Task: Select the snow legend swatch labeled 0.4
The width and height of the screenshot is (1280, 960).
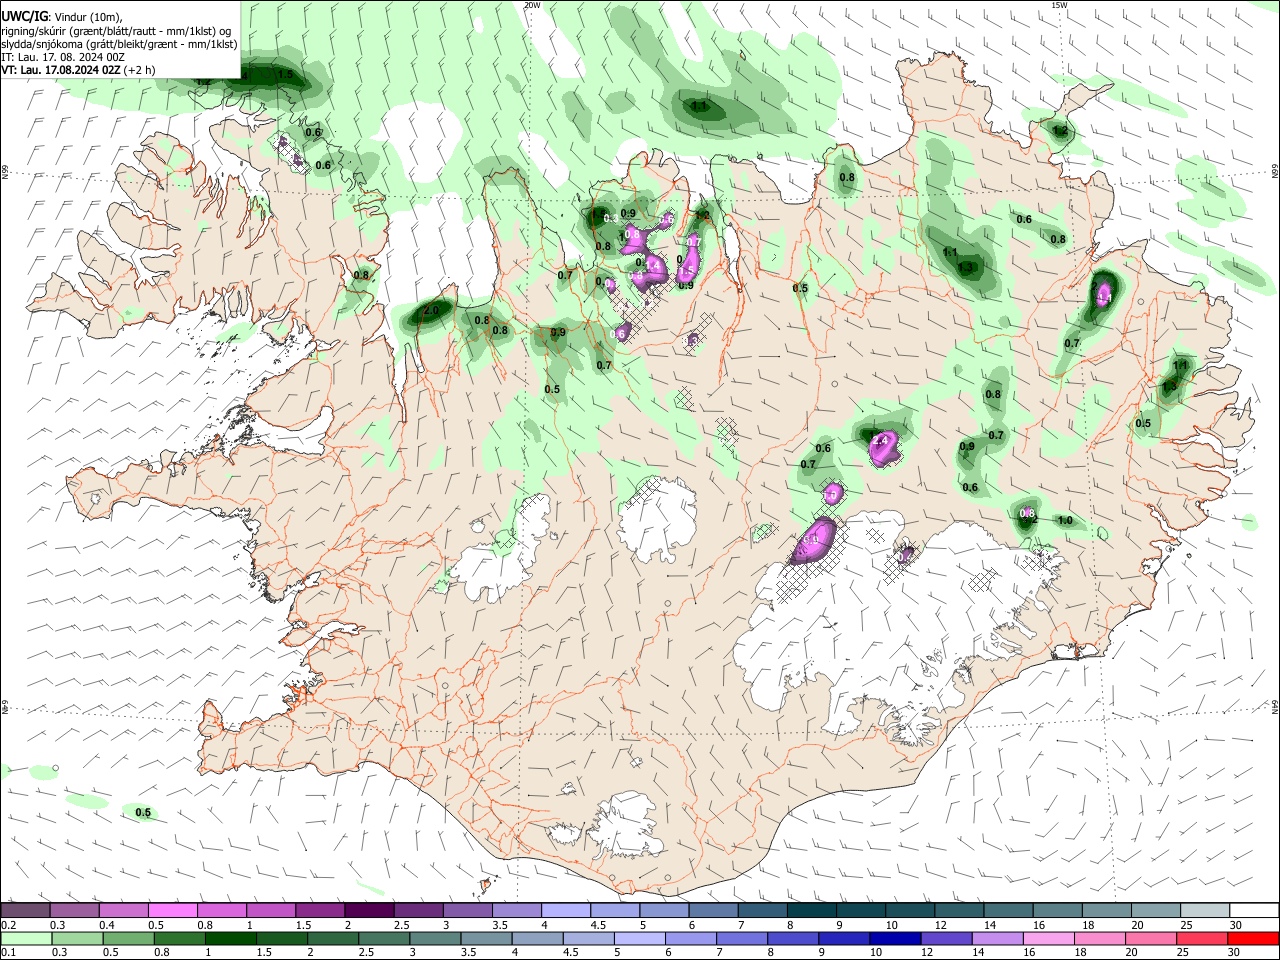Action: pos(123,910)
